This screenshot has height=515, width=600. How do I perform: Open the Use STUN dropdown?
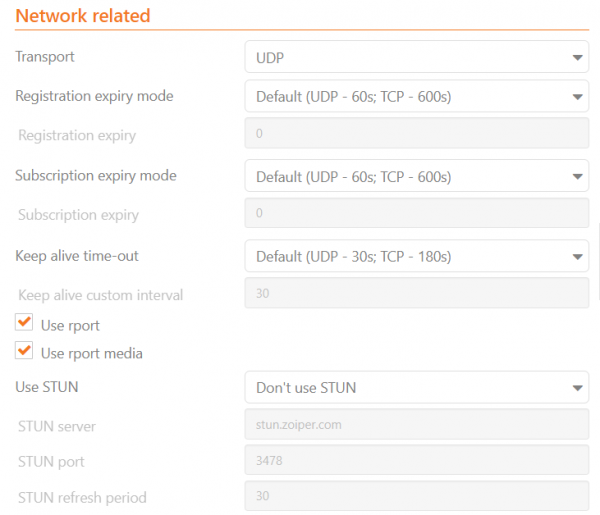point(416,387)
